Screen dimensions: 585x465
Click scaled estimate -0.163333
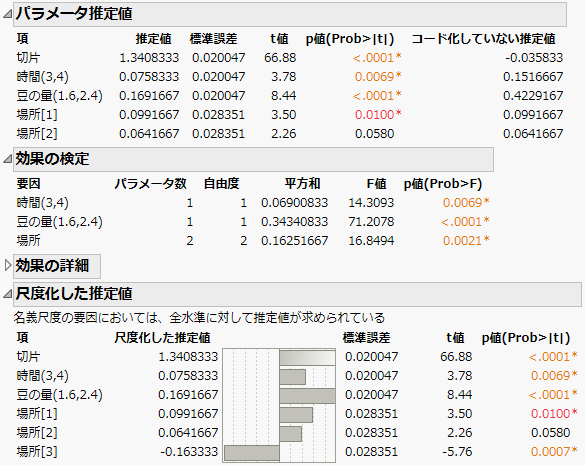pos(189,452)
